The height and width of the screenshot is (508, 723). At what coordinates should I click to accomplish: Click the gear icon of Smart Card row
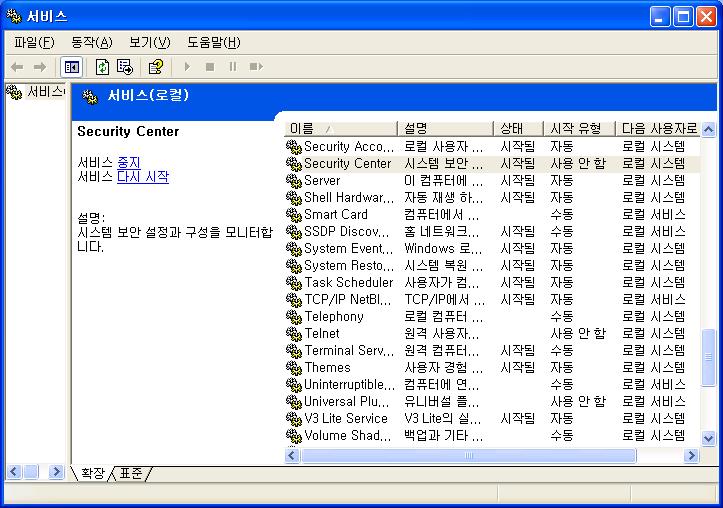tap(294, 215)
